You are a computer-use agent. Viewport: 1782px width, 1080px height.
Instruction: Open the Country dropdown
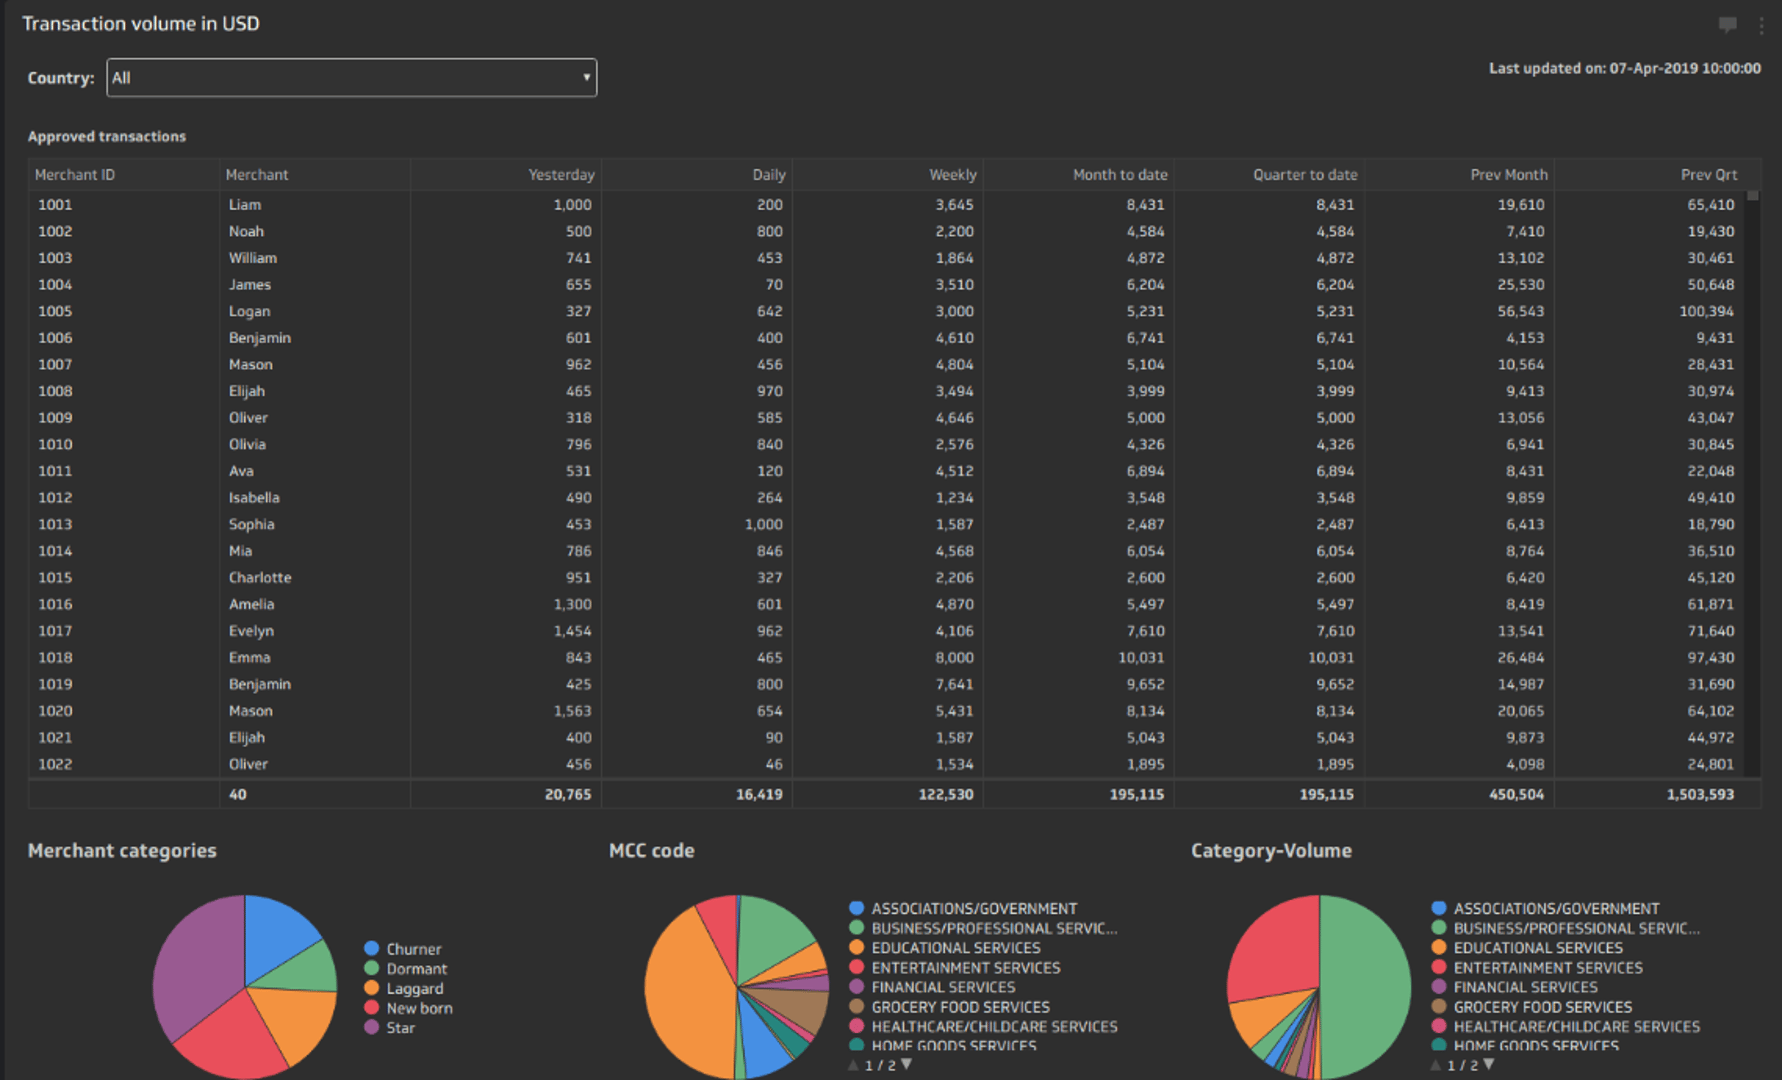351,78
